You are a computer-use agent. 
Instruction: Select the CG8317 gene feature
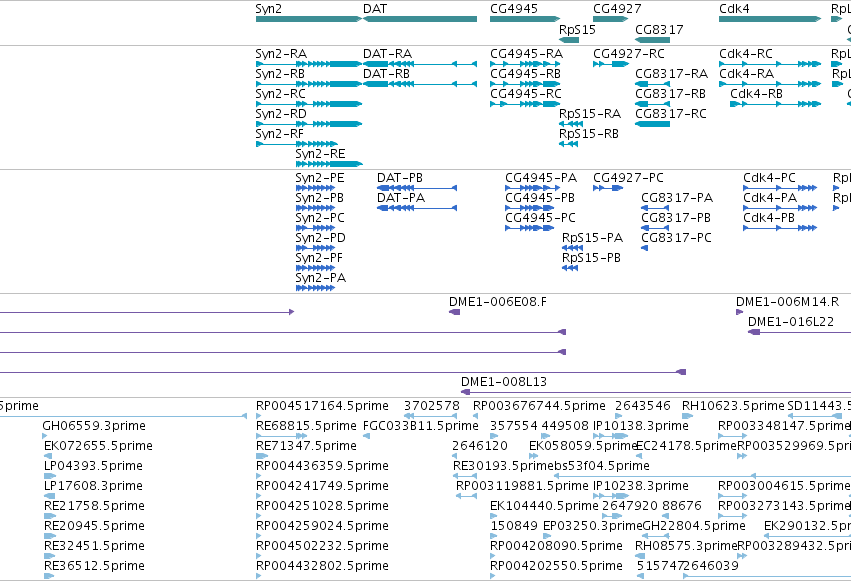(652, 40)
